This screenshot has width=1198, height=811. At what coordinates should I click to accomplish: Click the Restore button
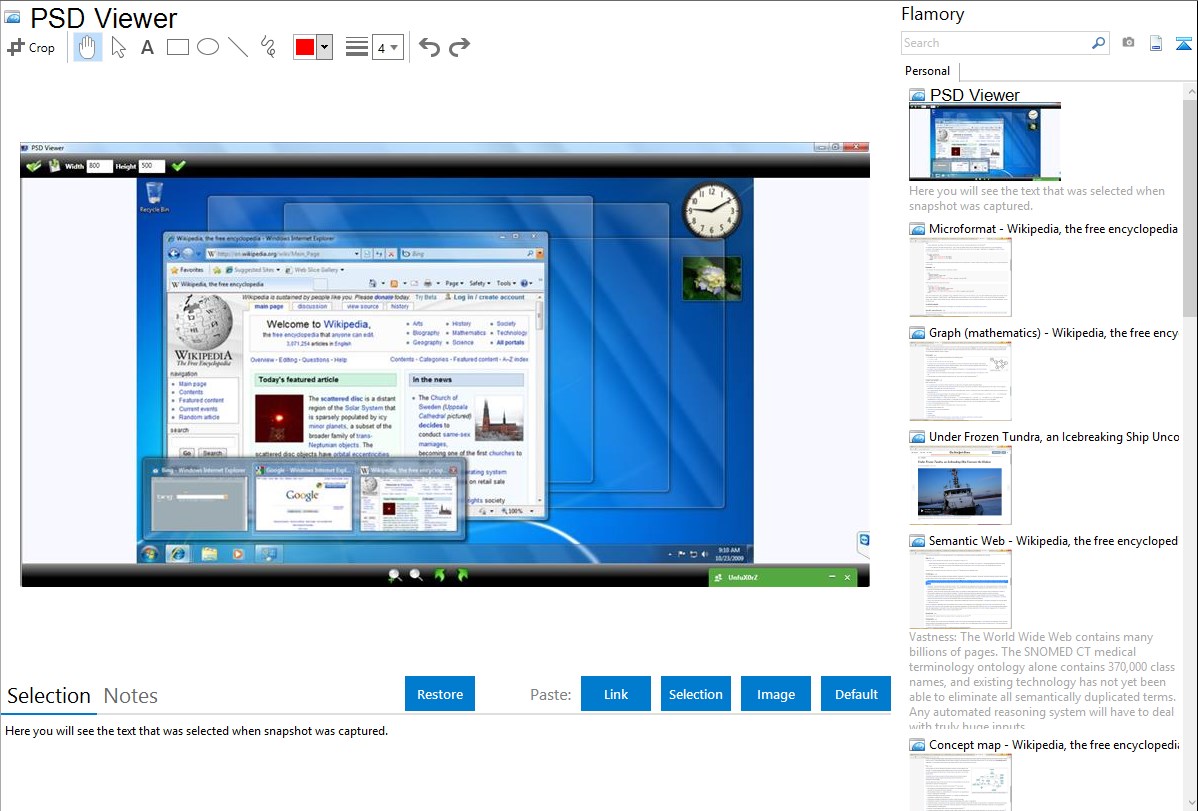(x=440, y=694)
